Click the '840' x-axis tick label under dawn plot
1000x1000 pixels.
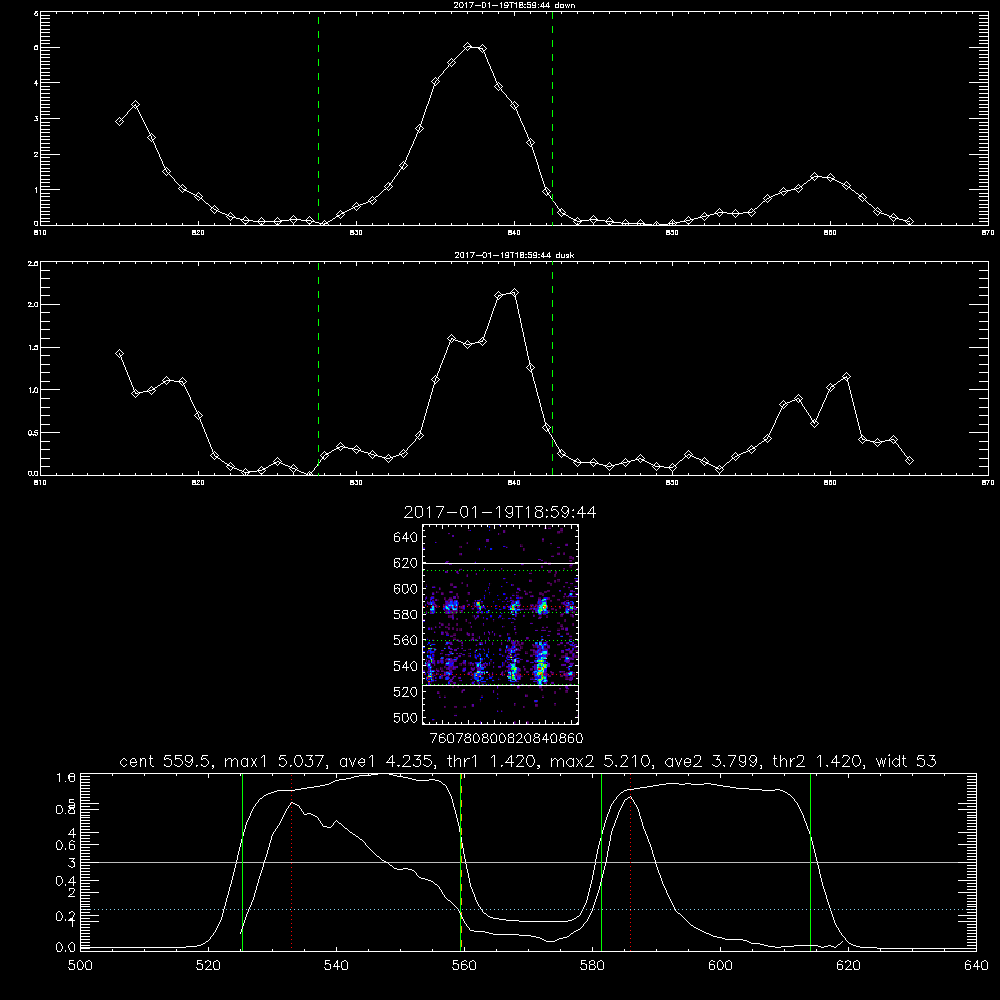[515, 233]
